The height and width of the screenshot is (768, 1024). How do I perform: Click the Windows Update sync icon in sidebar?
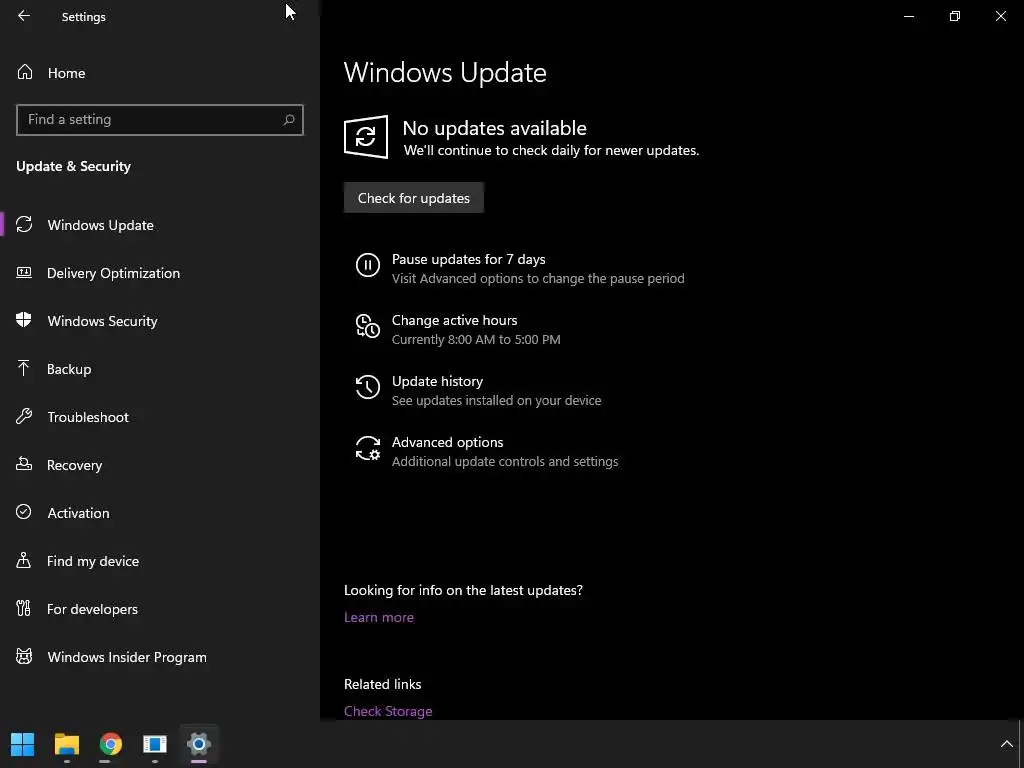tap(24, 224)
